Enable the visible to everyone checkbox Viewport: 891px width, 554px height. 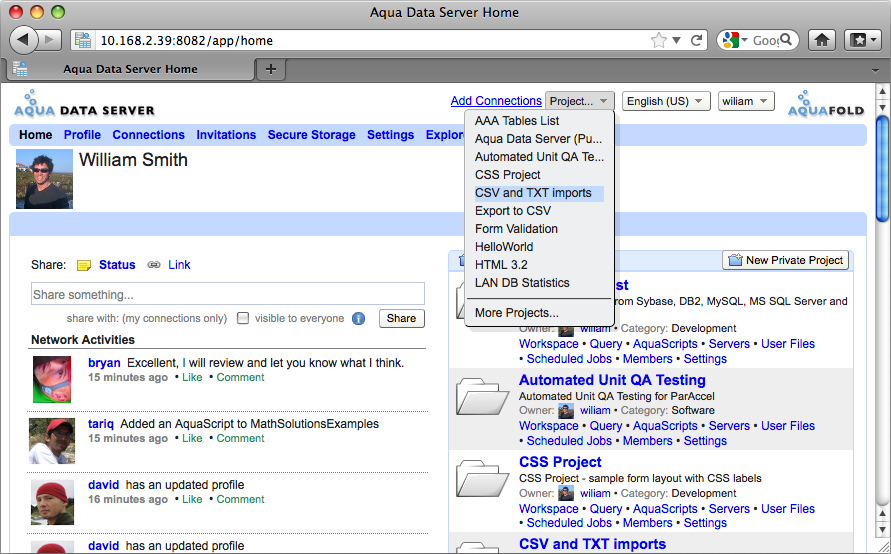point(242,319)
